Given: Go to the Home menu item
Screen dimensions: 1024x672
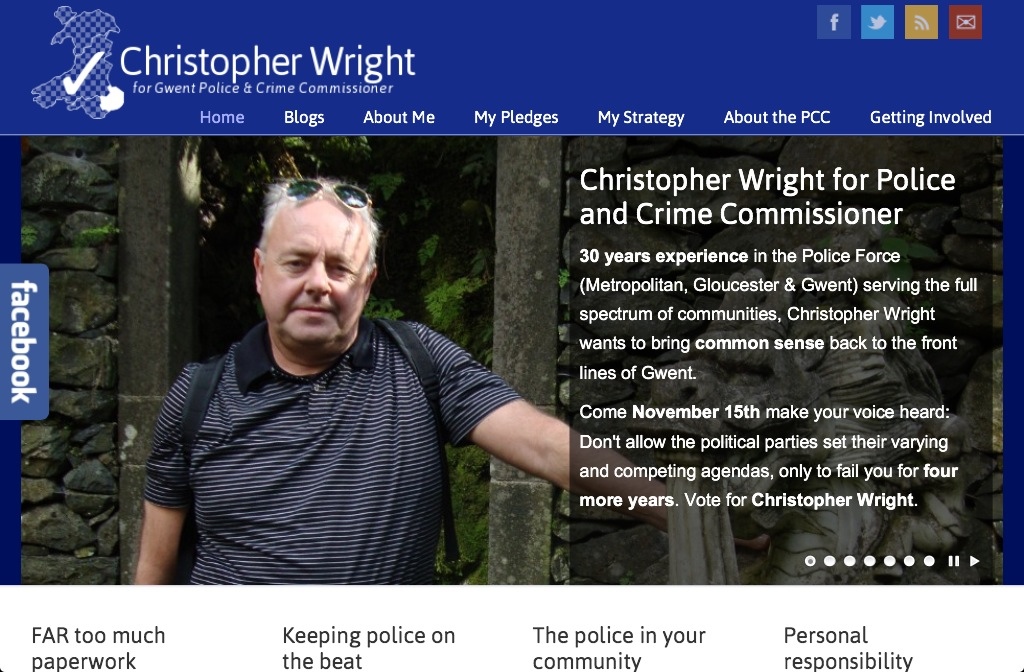Looking at the screenshot, I should click(x=222, y=118).
